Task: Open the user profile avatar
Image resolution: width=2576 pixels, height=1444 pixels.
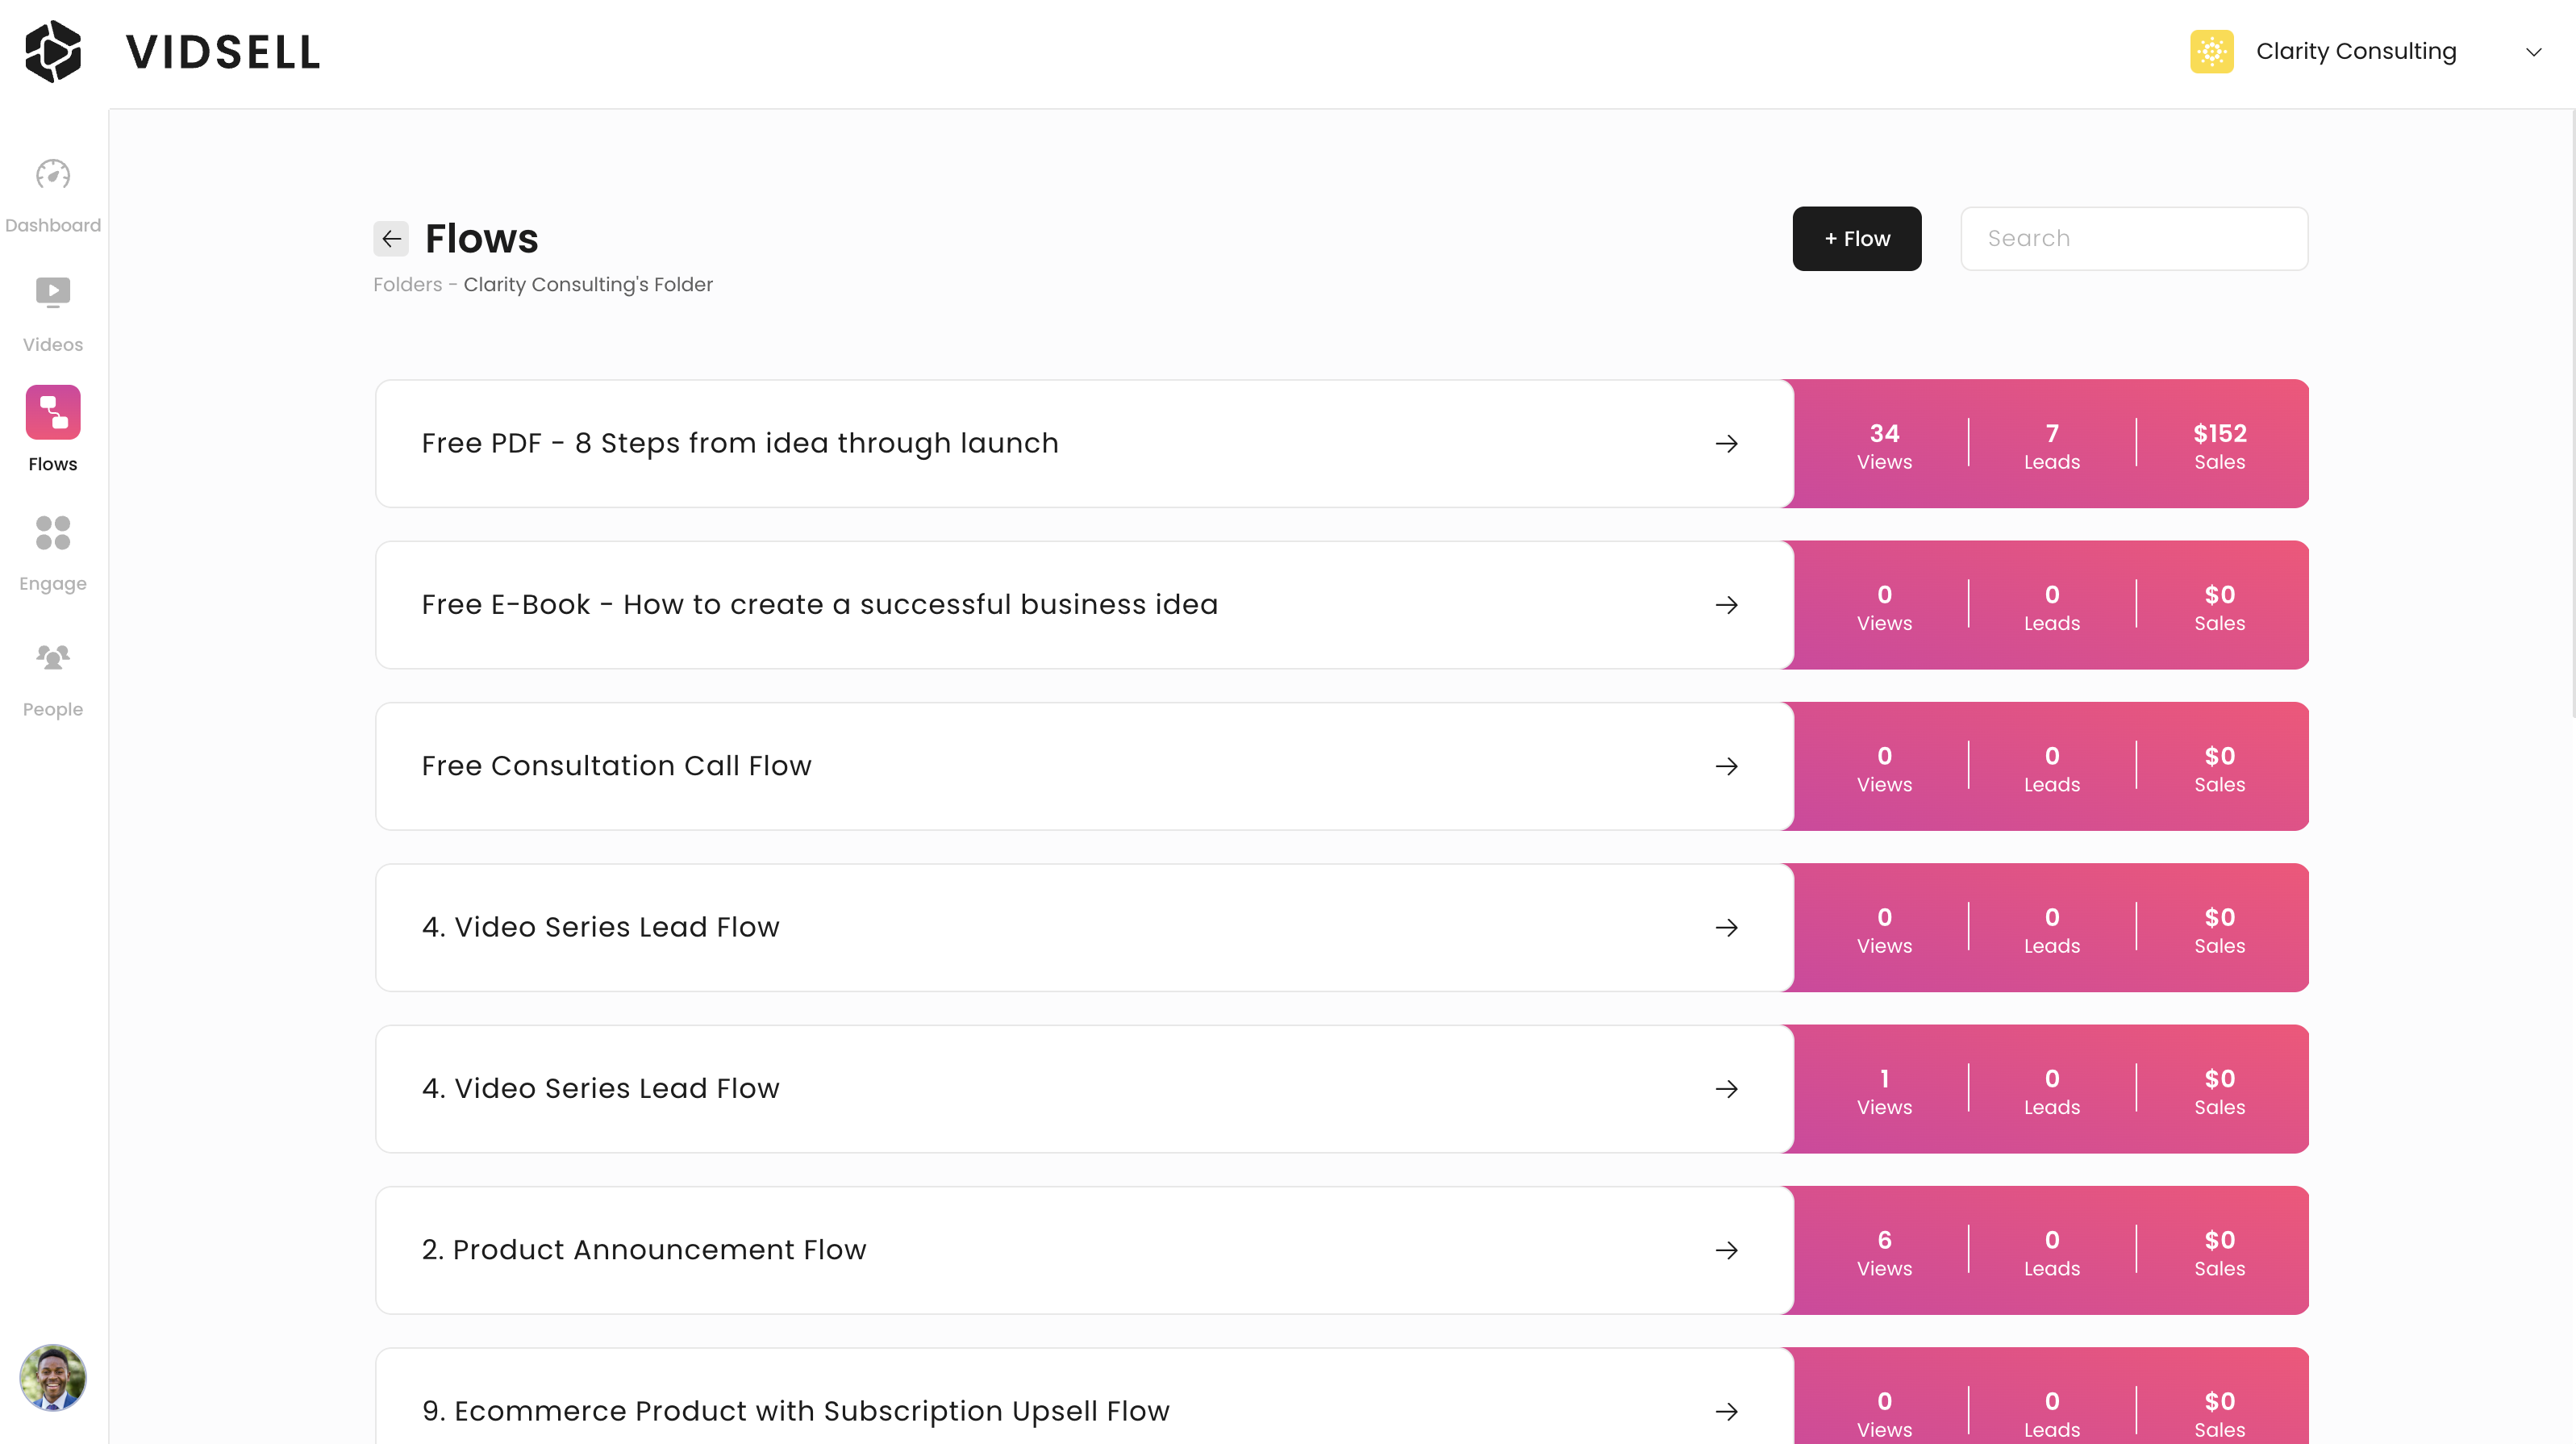Action: point(53,1377)
